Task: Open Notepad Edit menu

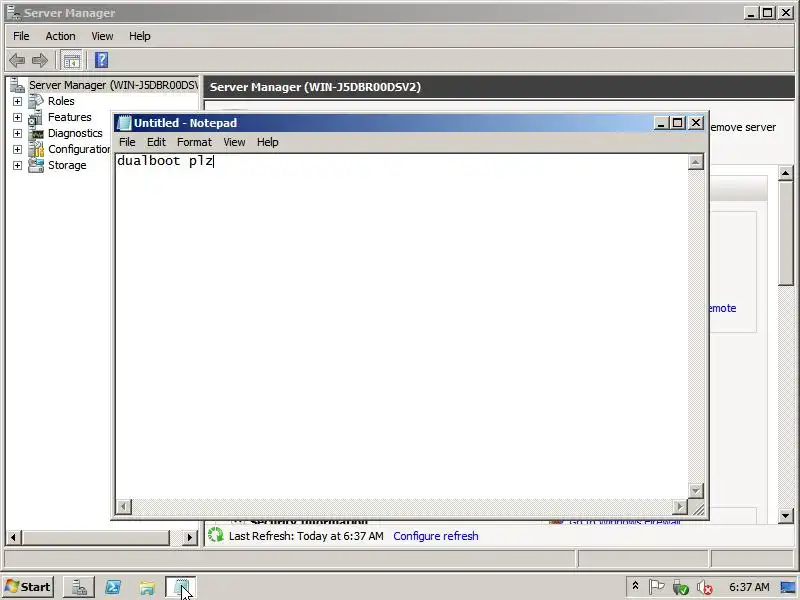Action: click(x=156, y=142)
